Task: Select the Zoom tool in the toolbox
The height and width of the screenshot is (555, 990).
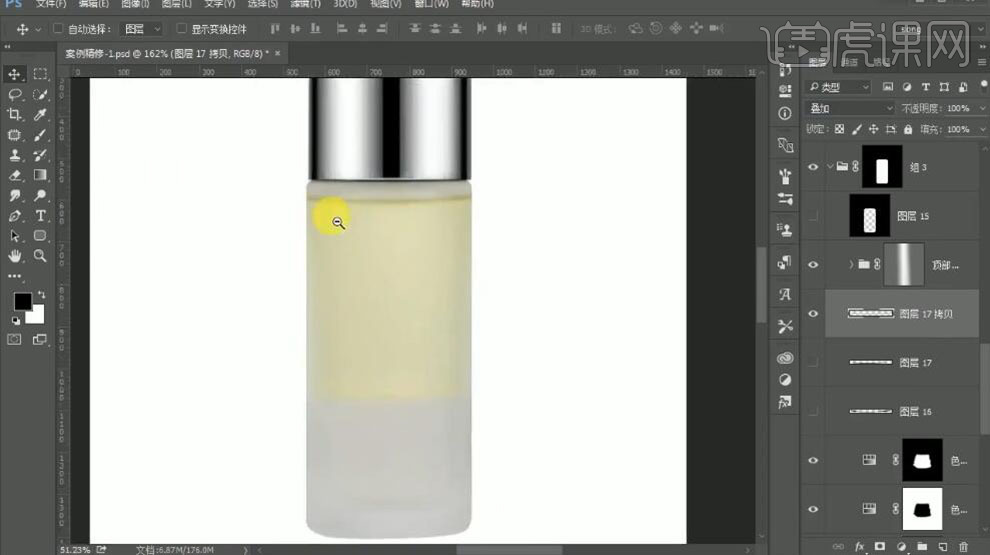Action: pos(40,256)
